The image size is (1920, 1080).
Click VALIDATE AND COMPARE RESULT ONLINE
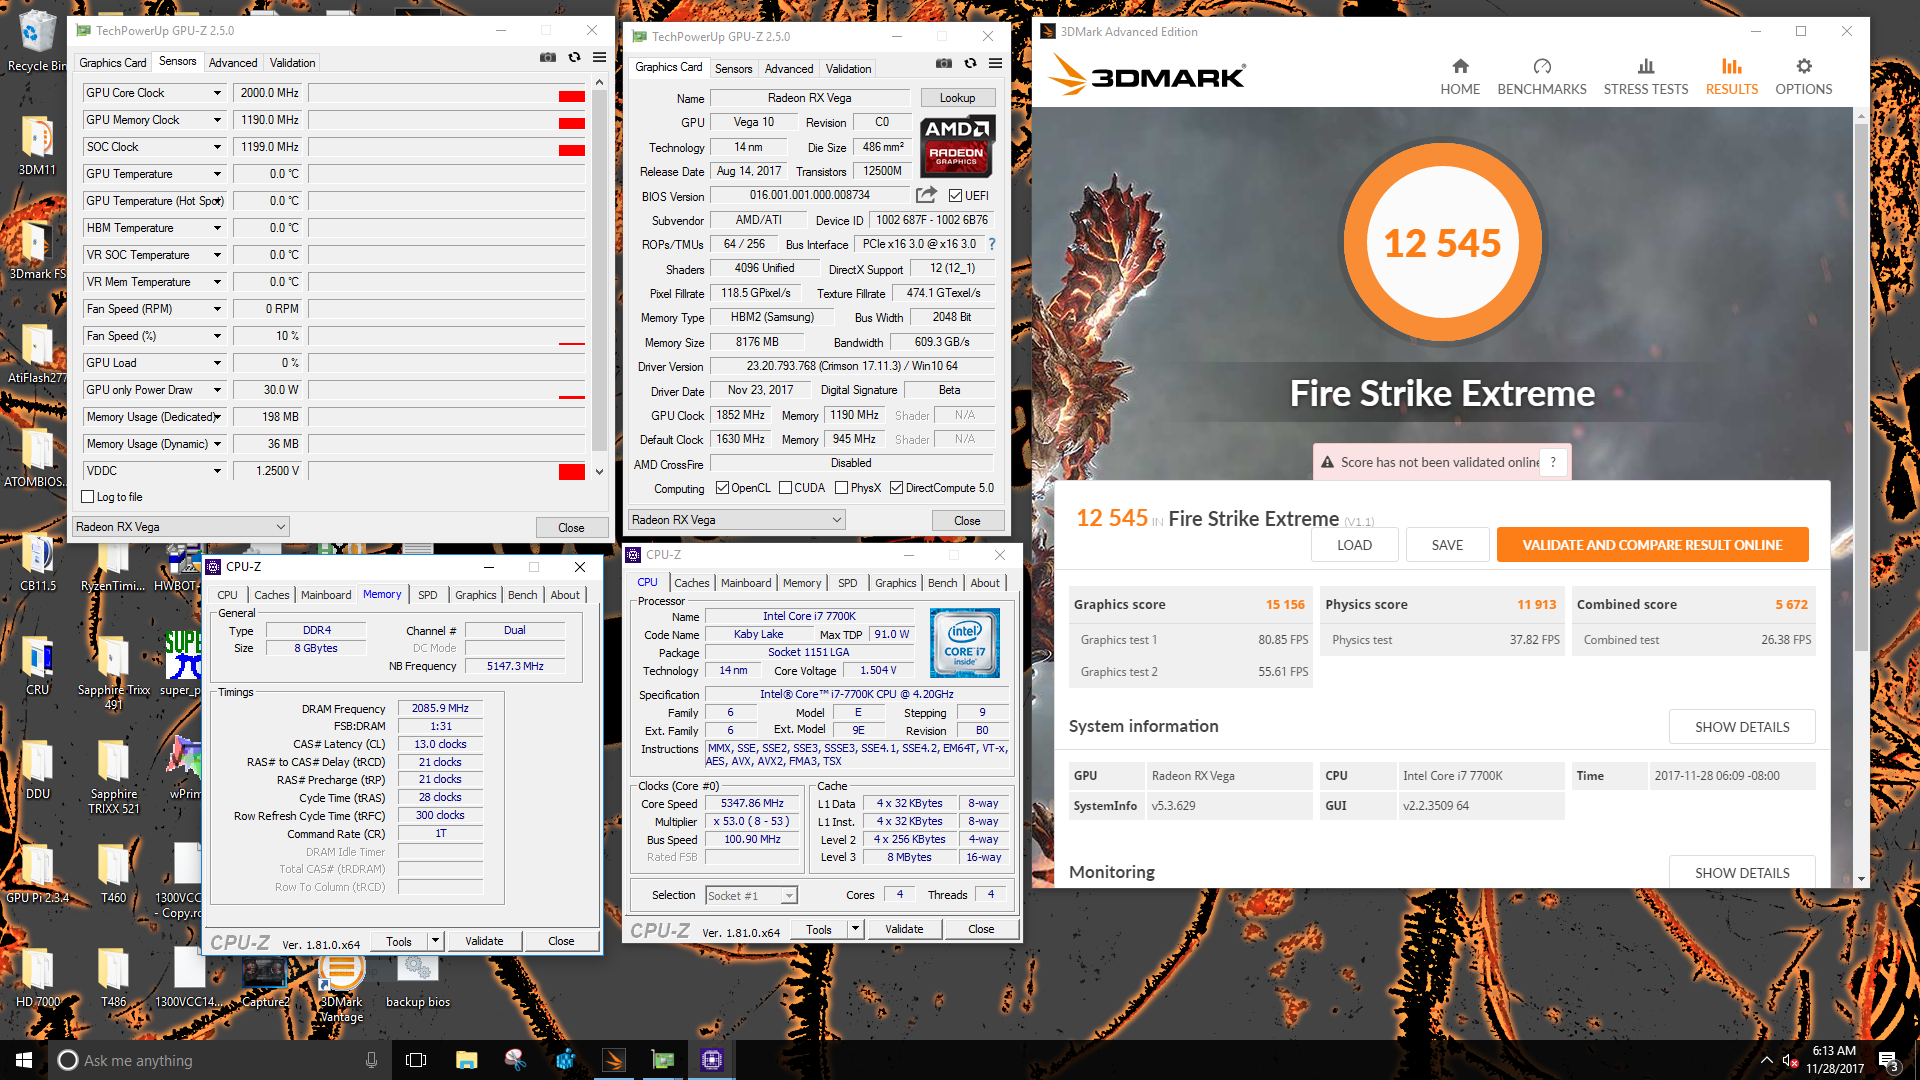(1652, 545)
